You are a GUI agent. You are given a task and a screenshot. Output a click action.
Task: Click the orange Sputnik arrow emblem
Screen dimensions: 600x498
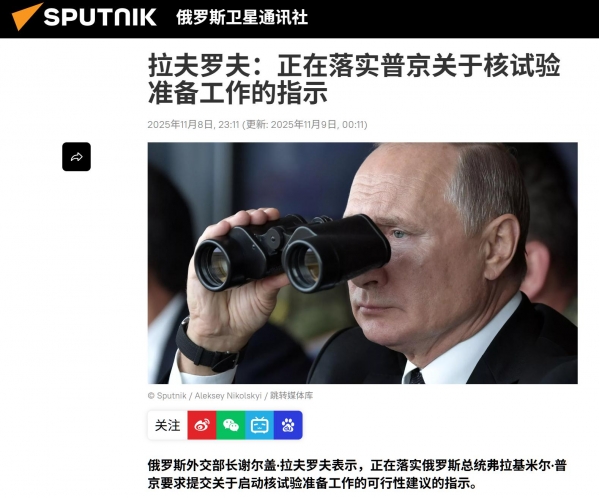coord(26,16)
